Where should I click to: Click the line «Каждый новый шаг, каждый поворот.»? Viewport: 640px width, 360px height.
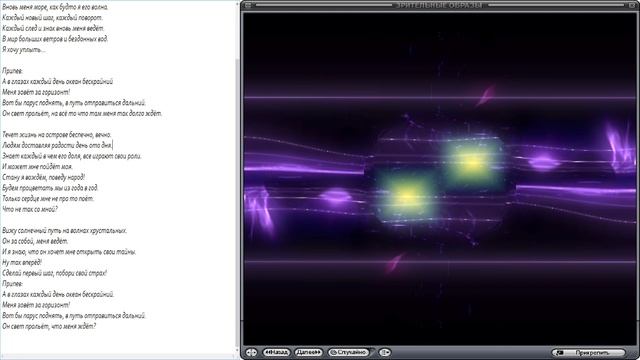point(52,18)
